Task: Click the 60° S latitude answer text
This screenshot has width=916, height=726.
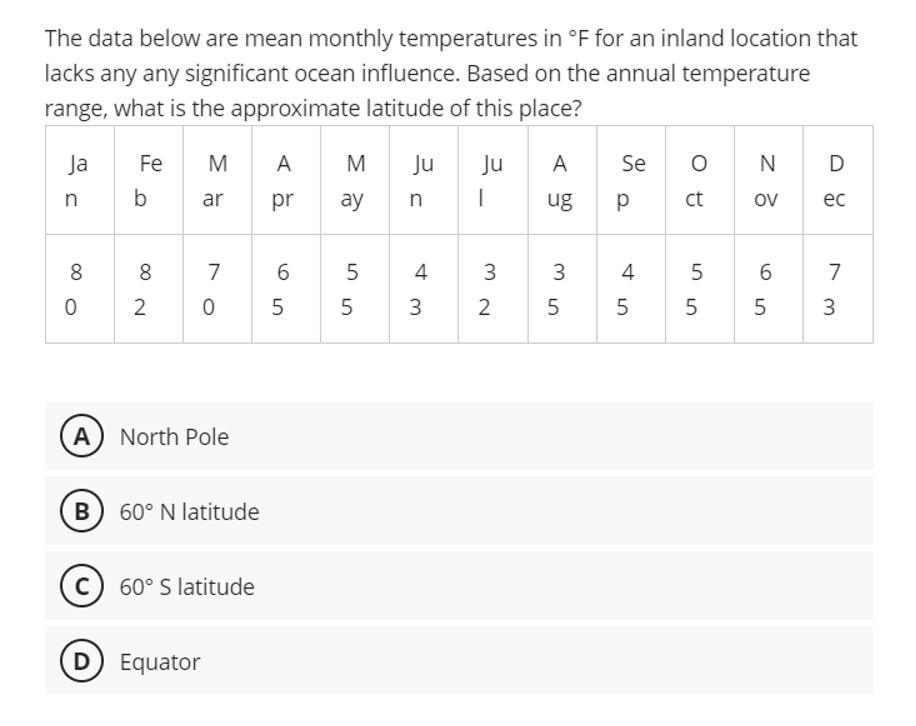Action: click(187, 586)
